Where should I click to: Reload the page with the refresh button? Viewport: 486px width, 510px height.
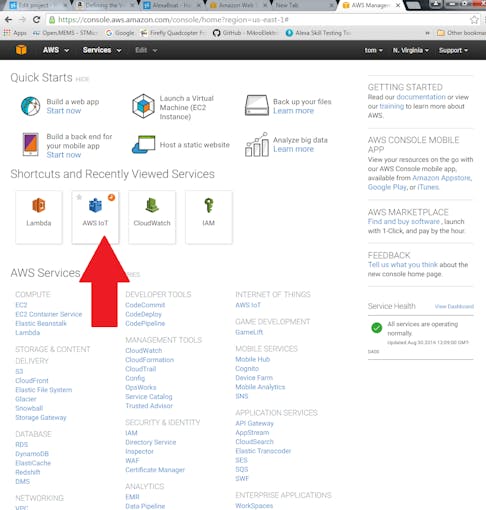tap(36, 20)
